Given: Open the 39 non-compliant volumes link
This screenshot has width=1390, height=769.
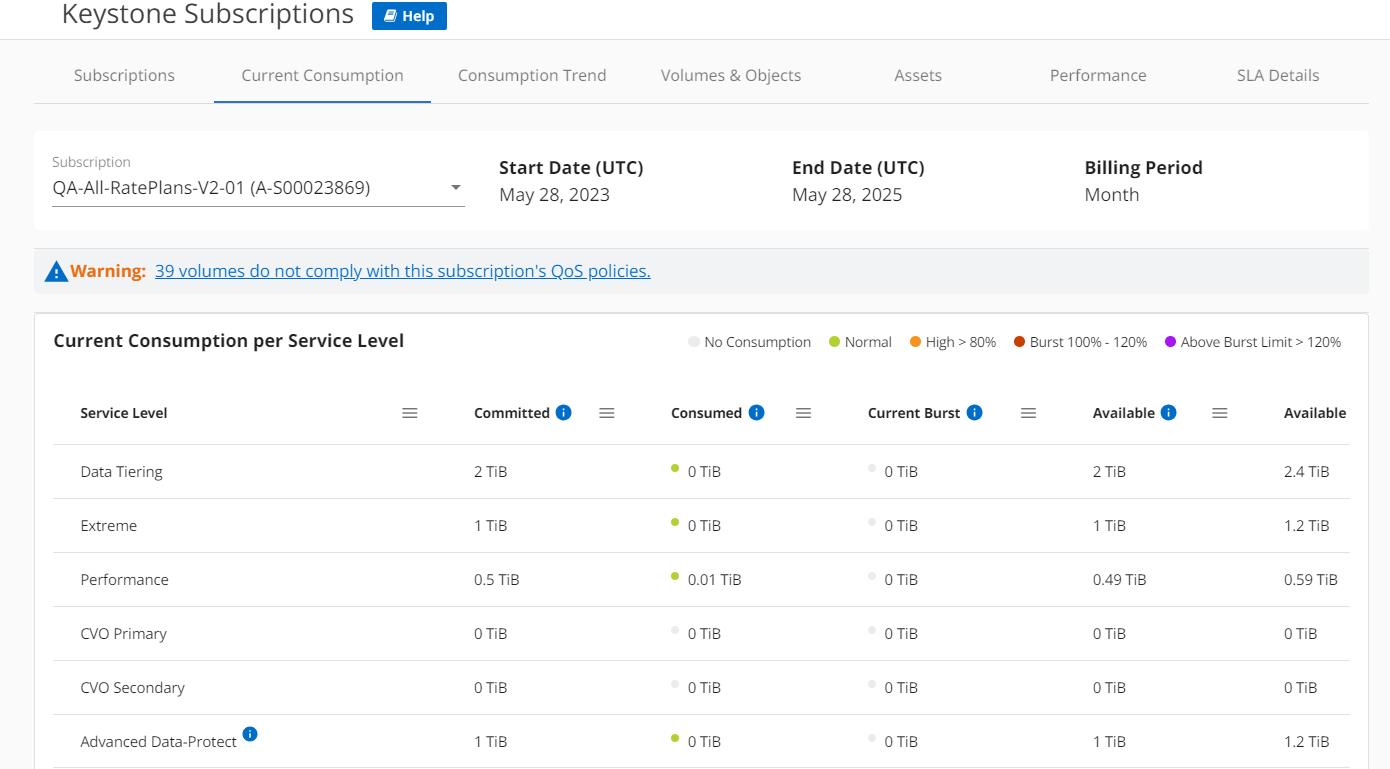Looking at the screenshot, I should (x=402, y=271).
